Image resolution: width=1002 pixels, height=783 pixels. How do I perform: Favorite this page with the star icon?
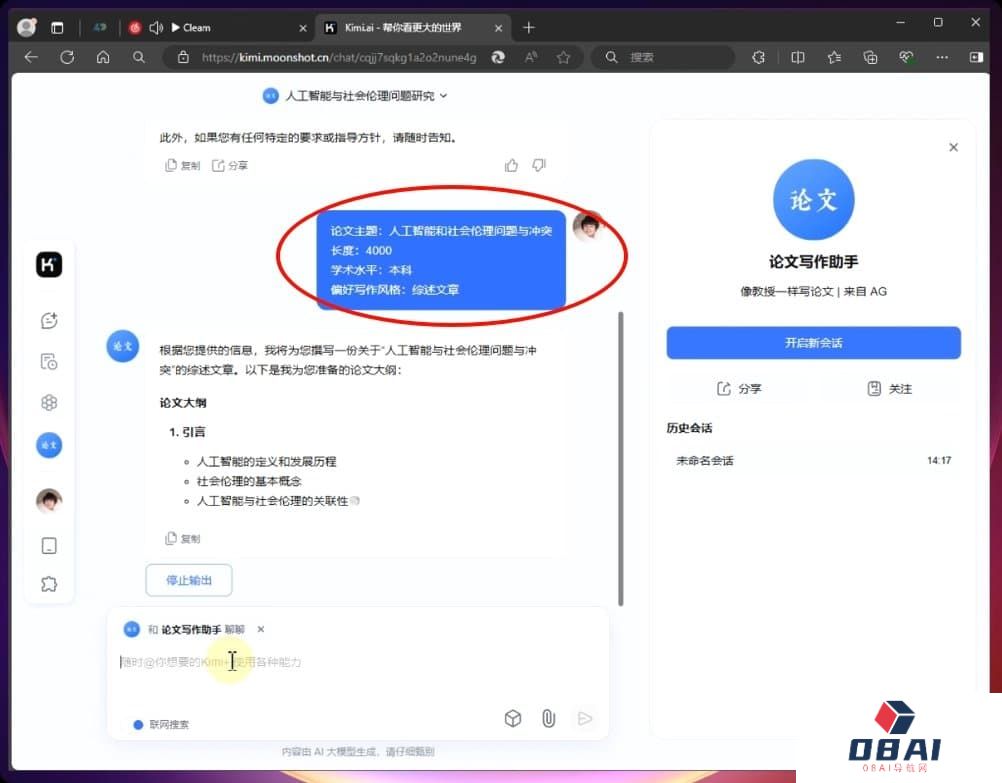[563, 58]
